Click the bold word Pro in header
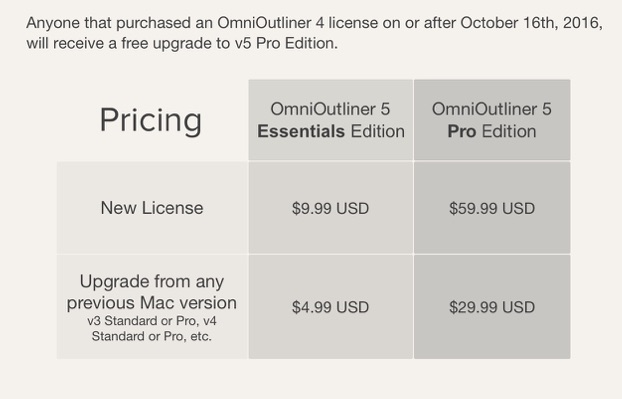Image resolution: width=622 pixels, height=399 pixels. (462, 131)
